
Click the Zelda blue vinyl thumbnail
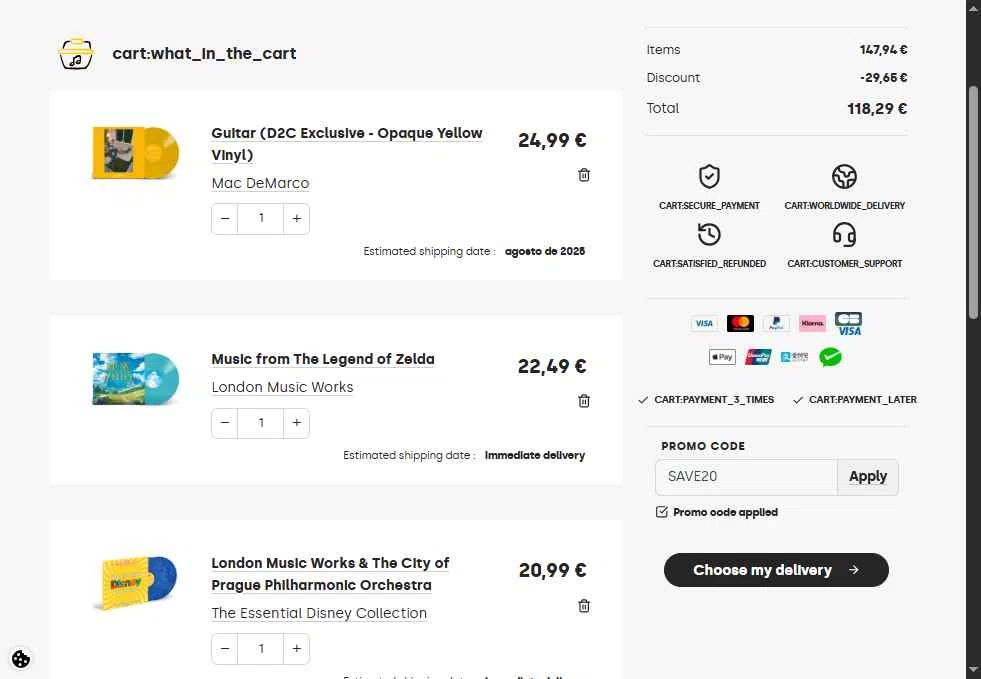tap(136, 379)
